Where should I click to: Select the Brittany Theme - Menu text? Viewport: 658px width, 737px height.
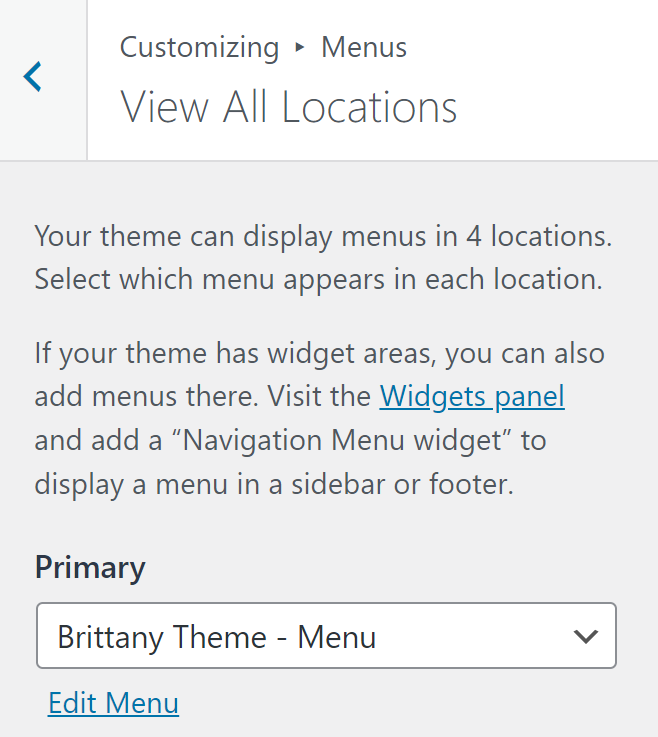click(217, 636)
